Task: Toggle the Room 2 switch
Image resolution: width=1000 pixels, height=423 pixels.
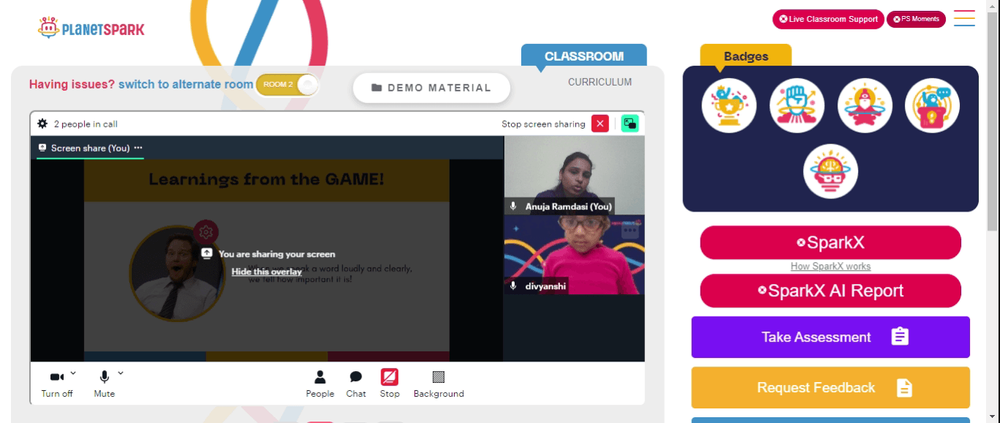Action: (287, 85)
